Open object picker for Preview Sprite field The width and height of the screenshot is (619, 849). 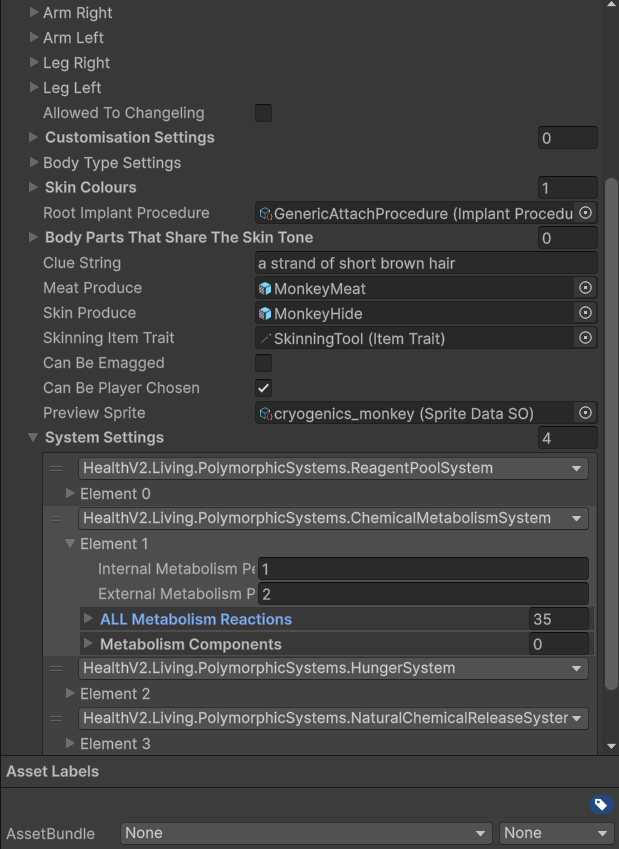tap(585, 413)
